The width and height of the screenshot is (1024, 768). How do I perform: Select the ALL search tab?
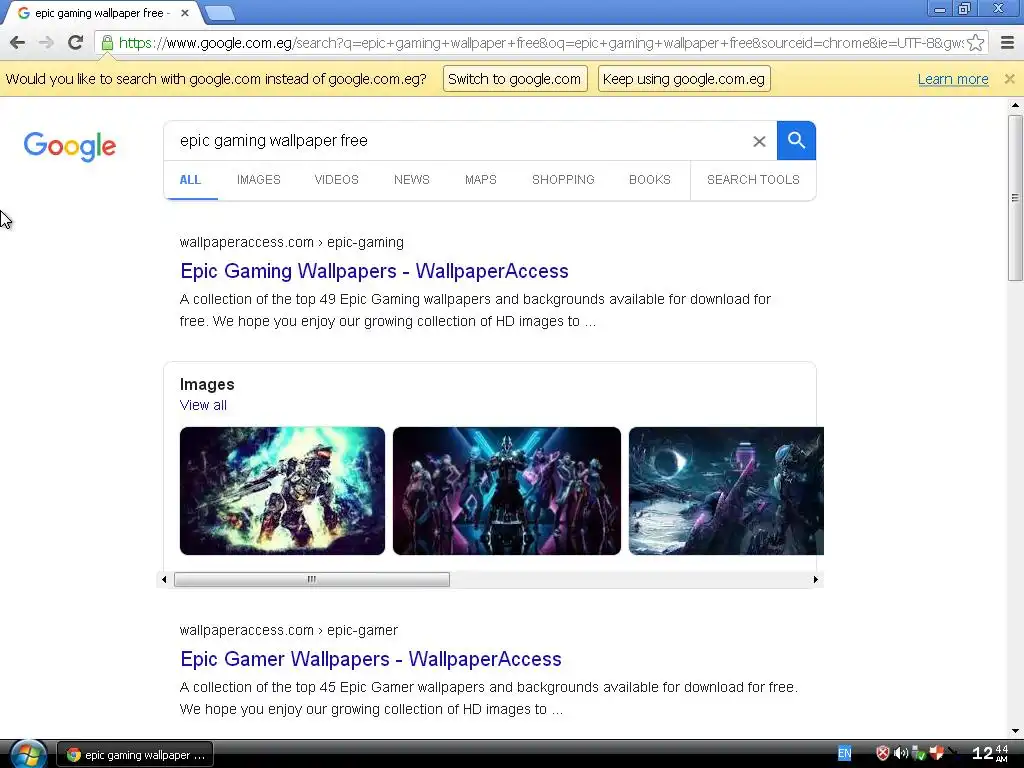pos(190,180)
